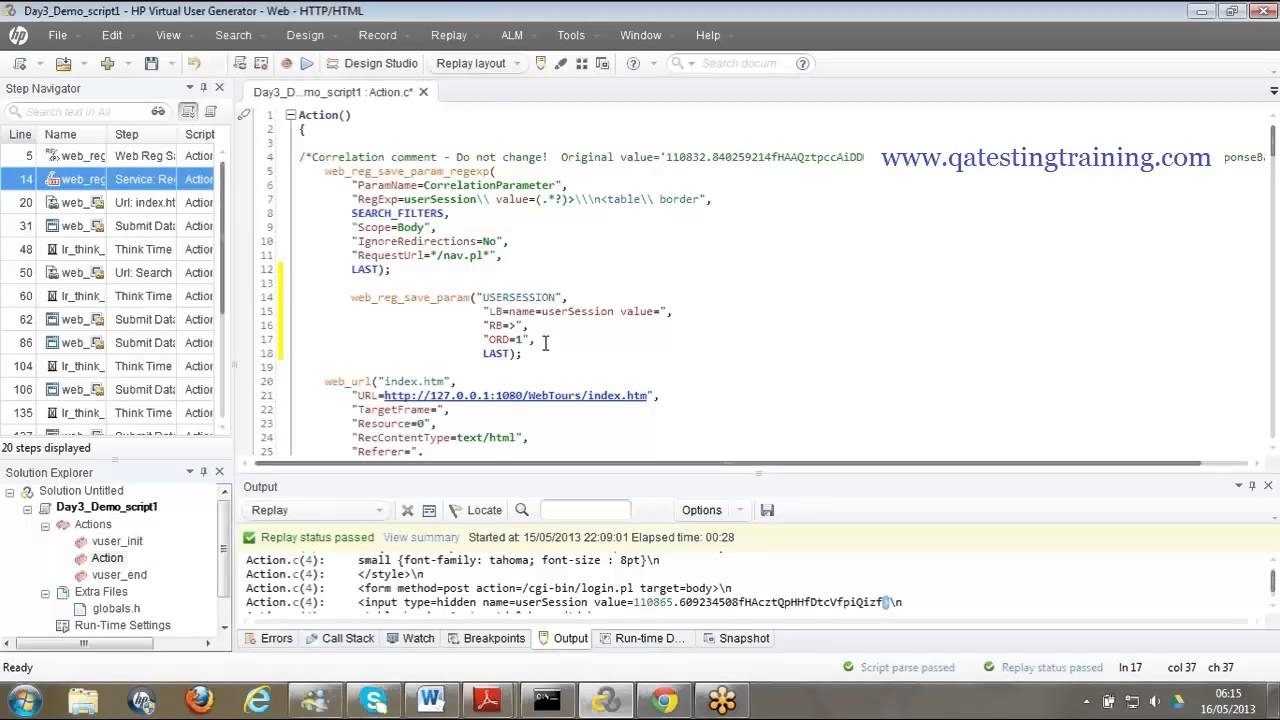Image resolution: width=1280 pixels, height=720 pixels.
Task: Collapse the Actions folder node
Action: (x=46, y=526)
